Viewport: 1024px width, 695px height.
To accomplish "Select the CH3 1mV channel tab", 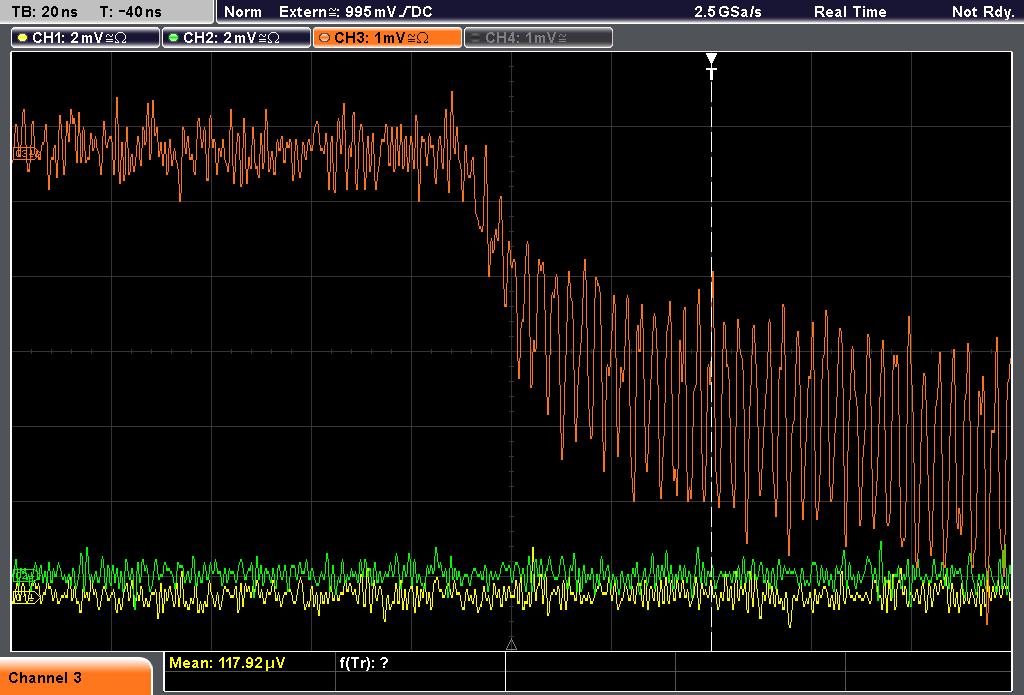I will point(387,38).
